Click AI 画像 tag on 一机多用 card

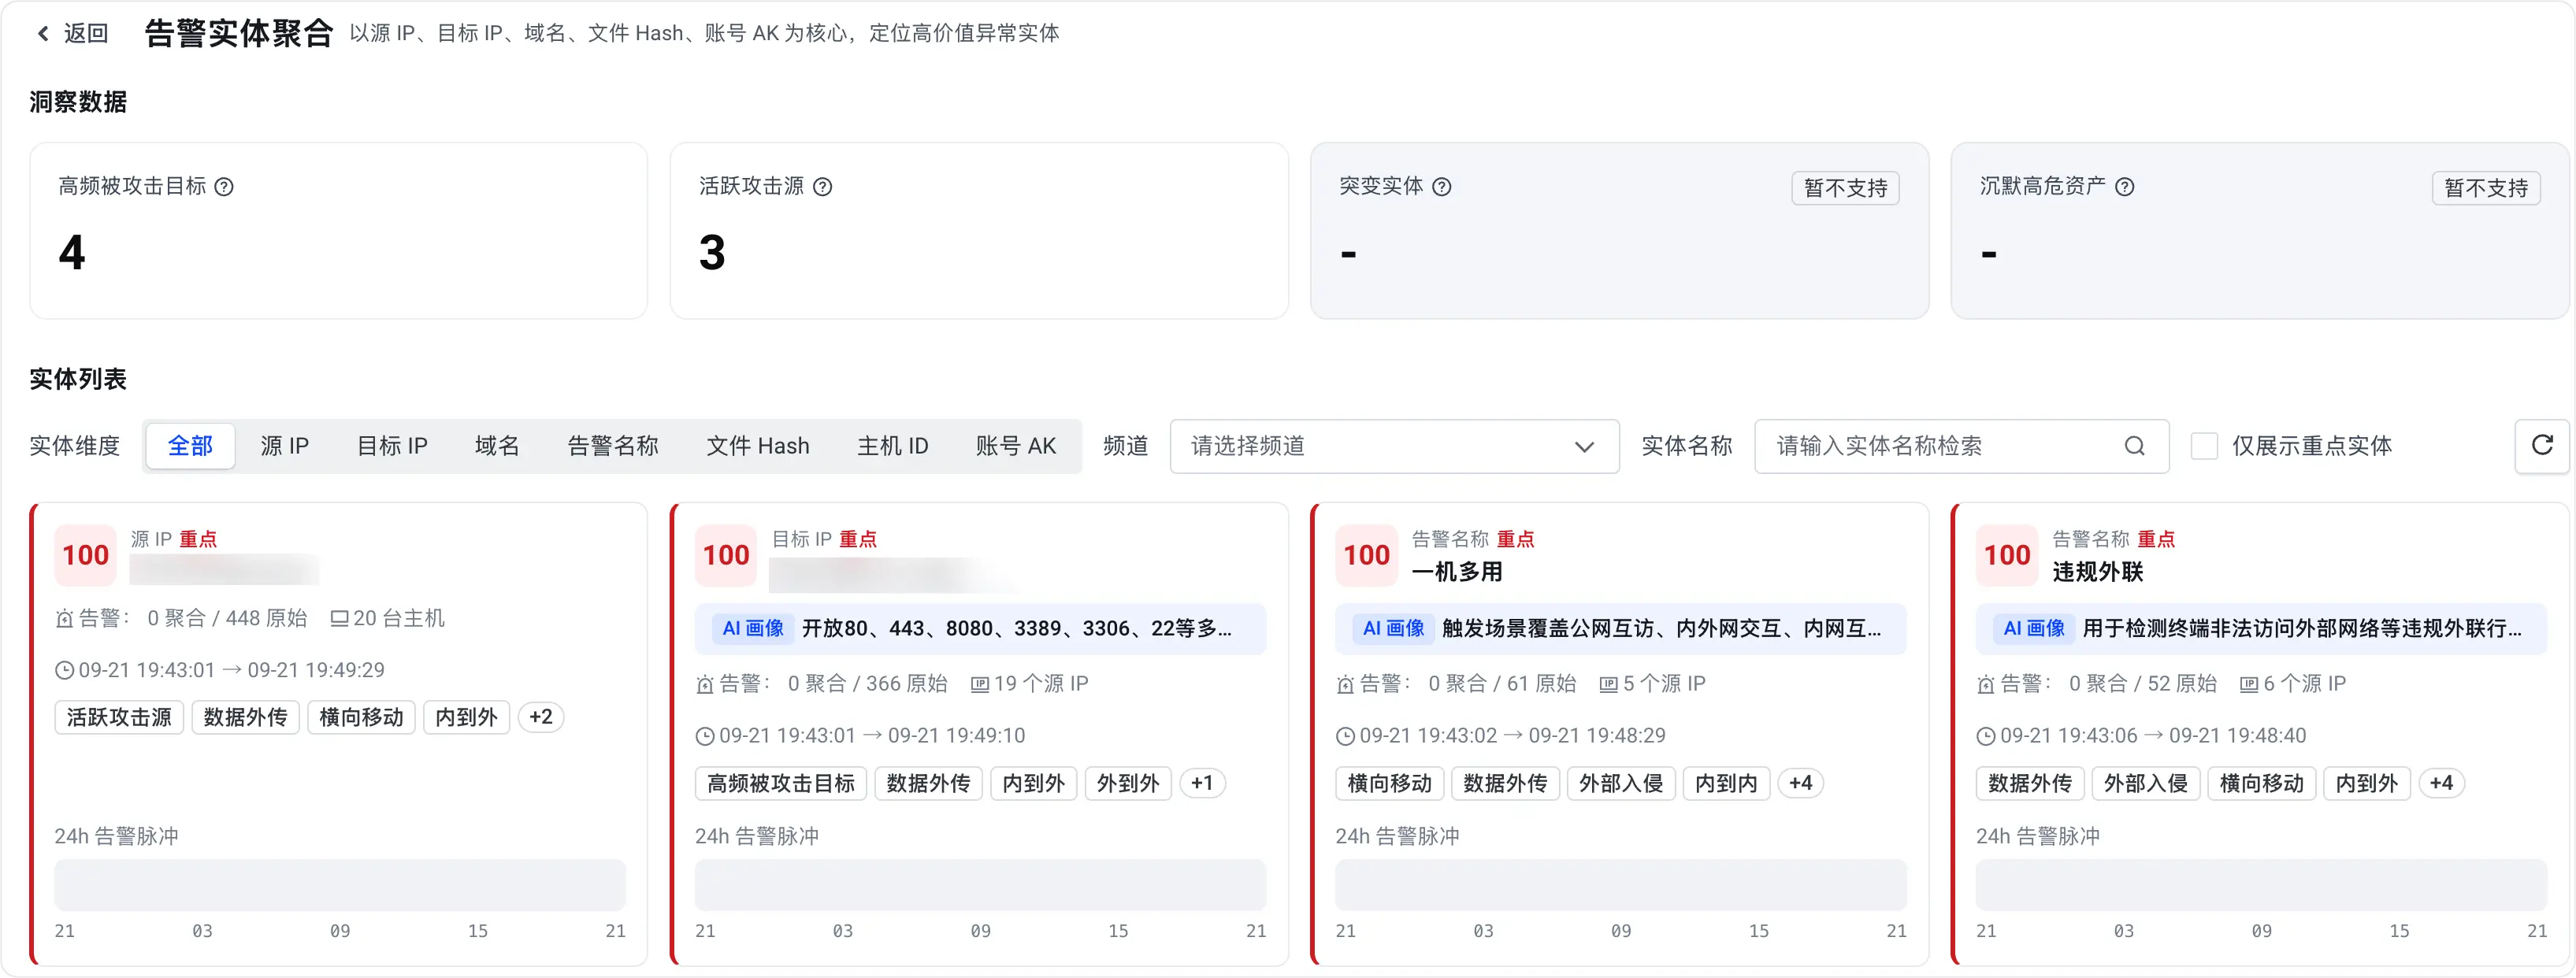[1393, 629]
